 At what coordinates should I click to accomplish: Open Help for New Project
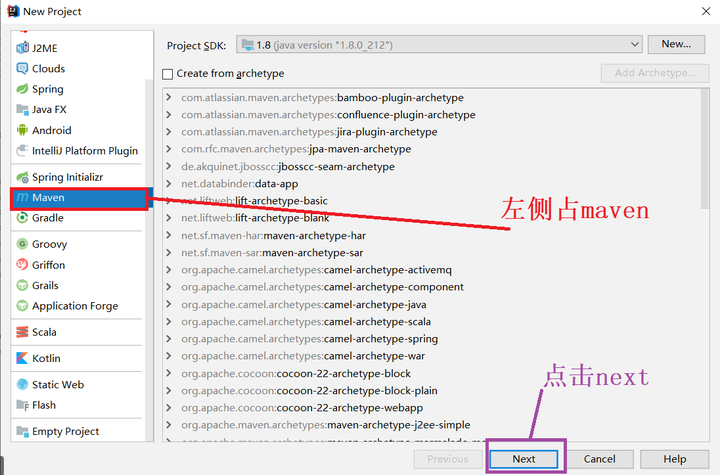coord(675,459)
